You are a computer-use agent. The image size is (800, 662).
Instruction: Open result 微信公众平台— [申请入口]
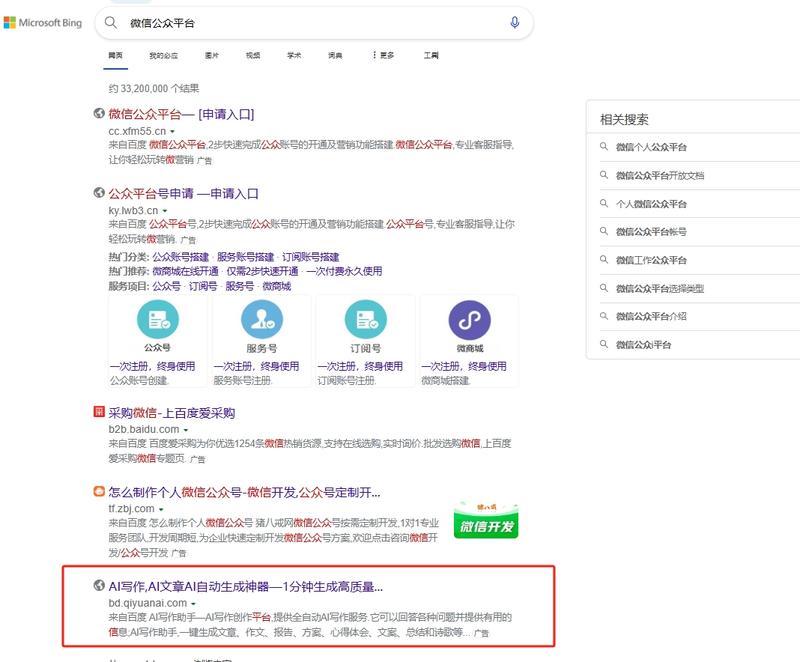[x=181, y=114]
